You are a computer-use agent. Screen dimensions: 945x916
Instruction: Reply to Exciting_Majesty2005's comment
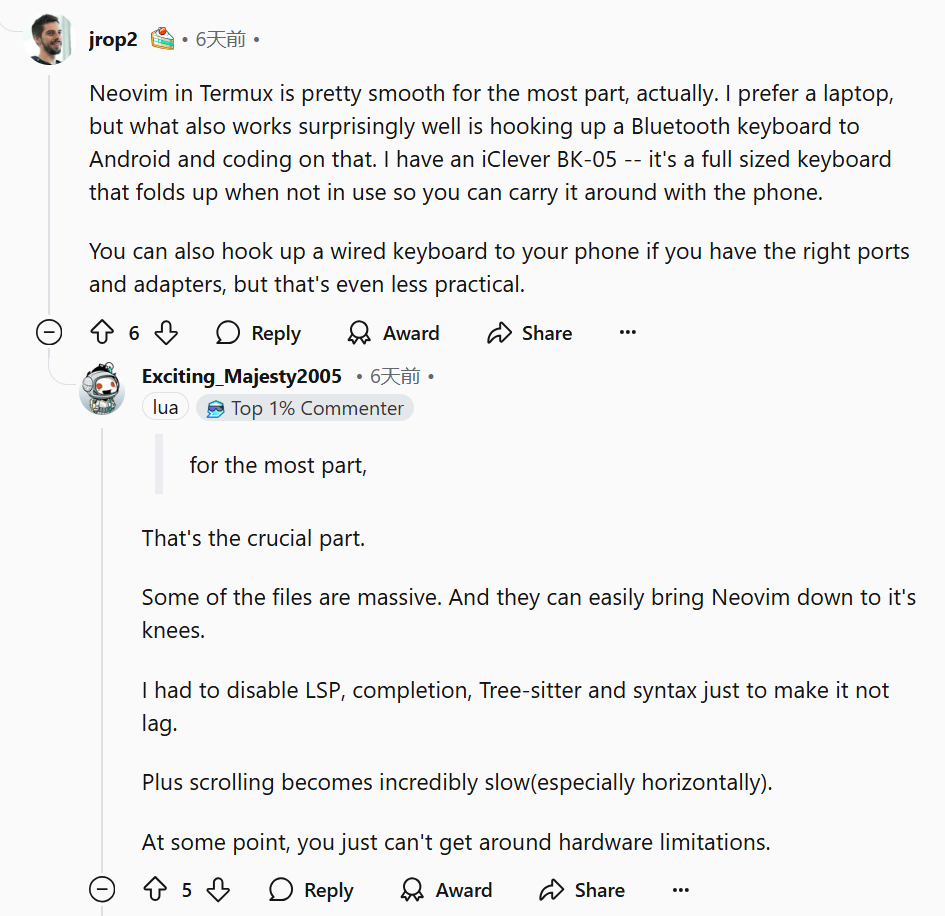point(311,889)
